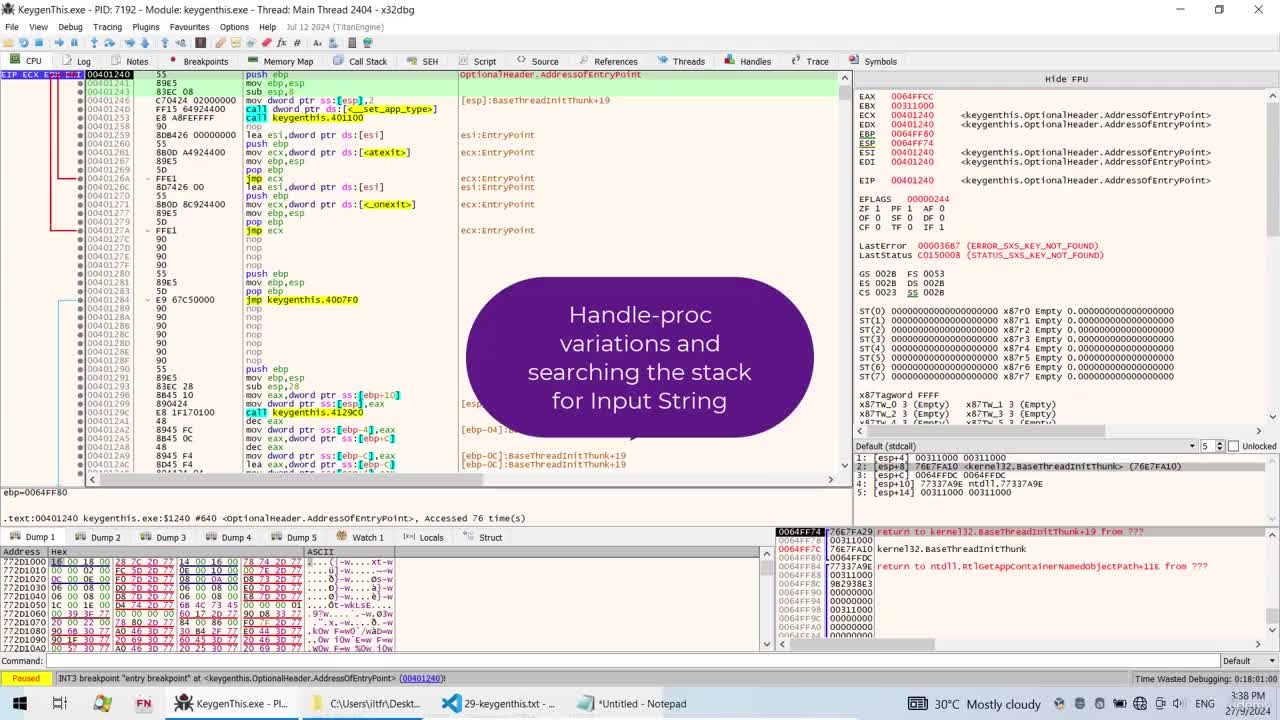The image size is (1280, 720).
Task: Follow the 00401240 link in status bar
Action: tap(421, 678)
